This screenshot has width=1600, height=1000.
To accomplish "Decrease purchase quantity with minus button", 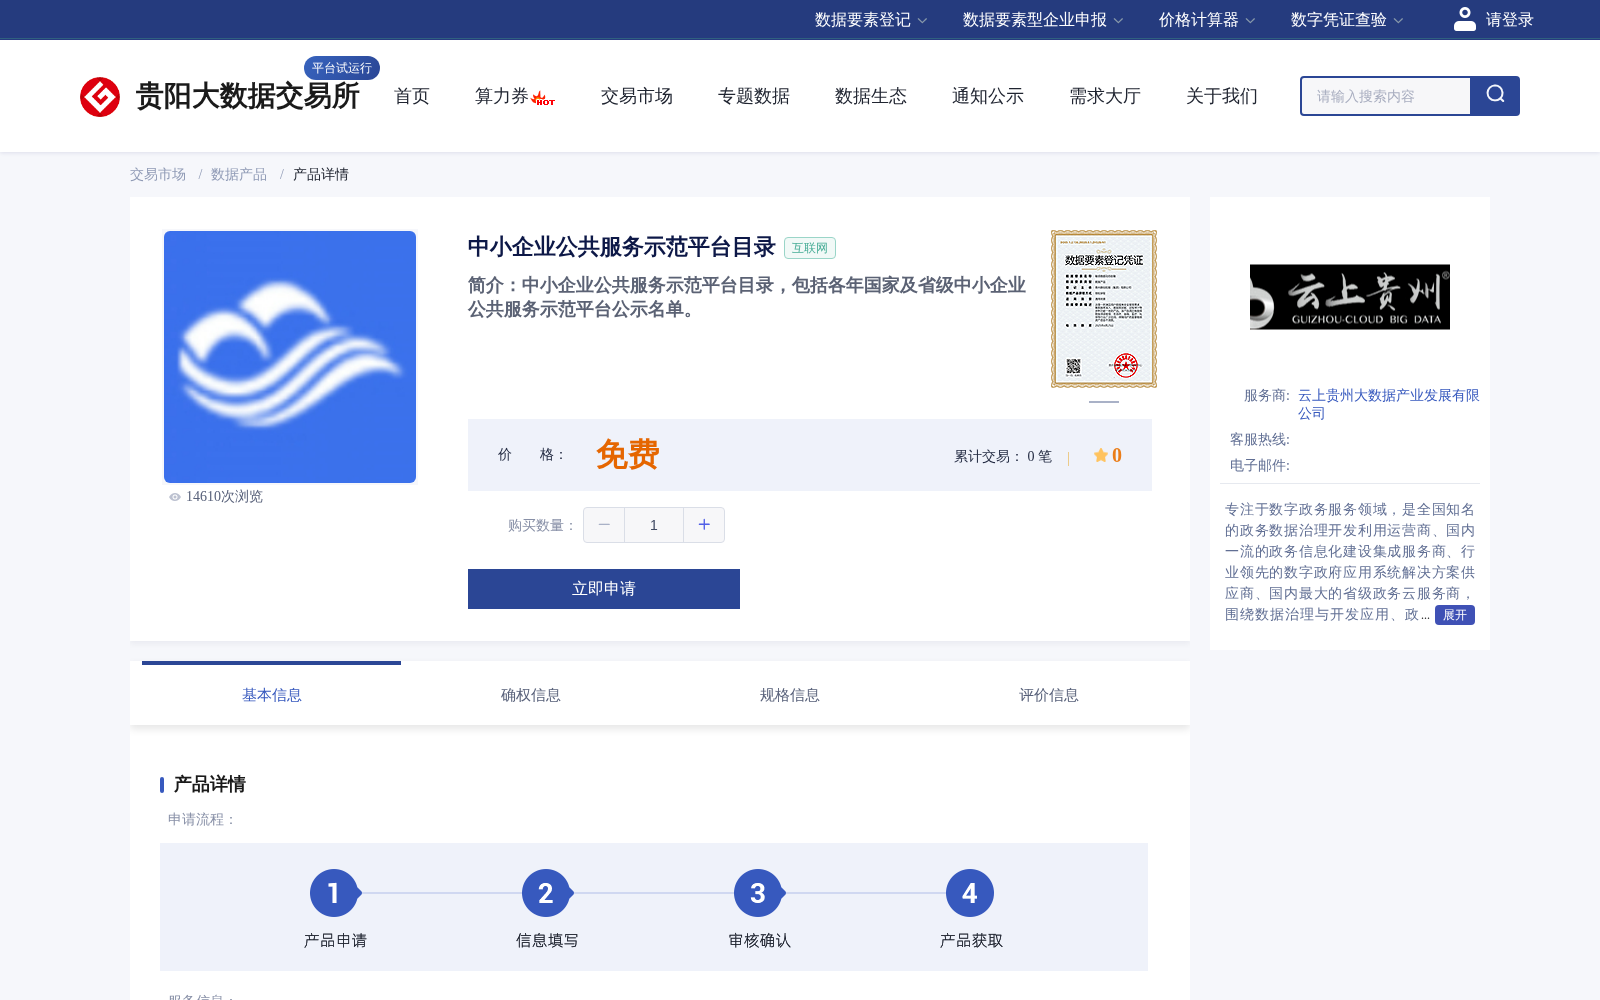I will tap(604, 525).
